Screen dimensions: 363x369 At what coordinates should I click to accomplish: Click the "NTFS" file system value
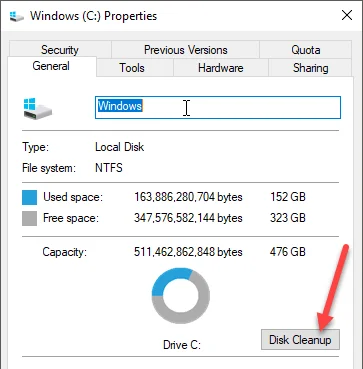(x=109, y=168)
